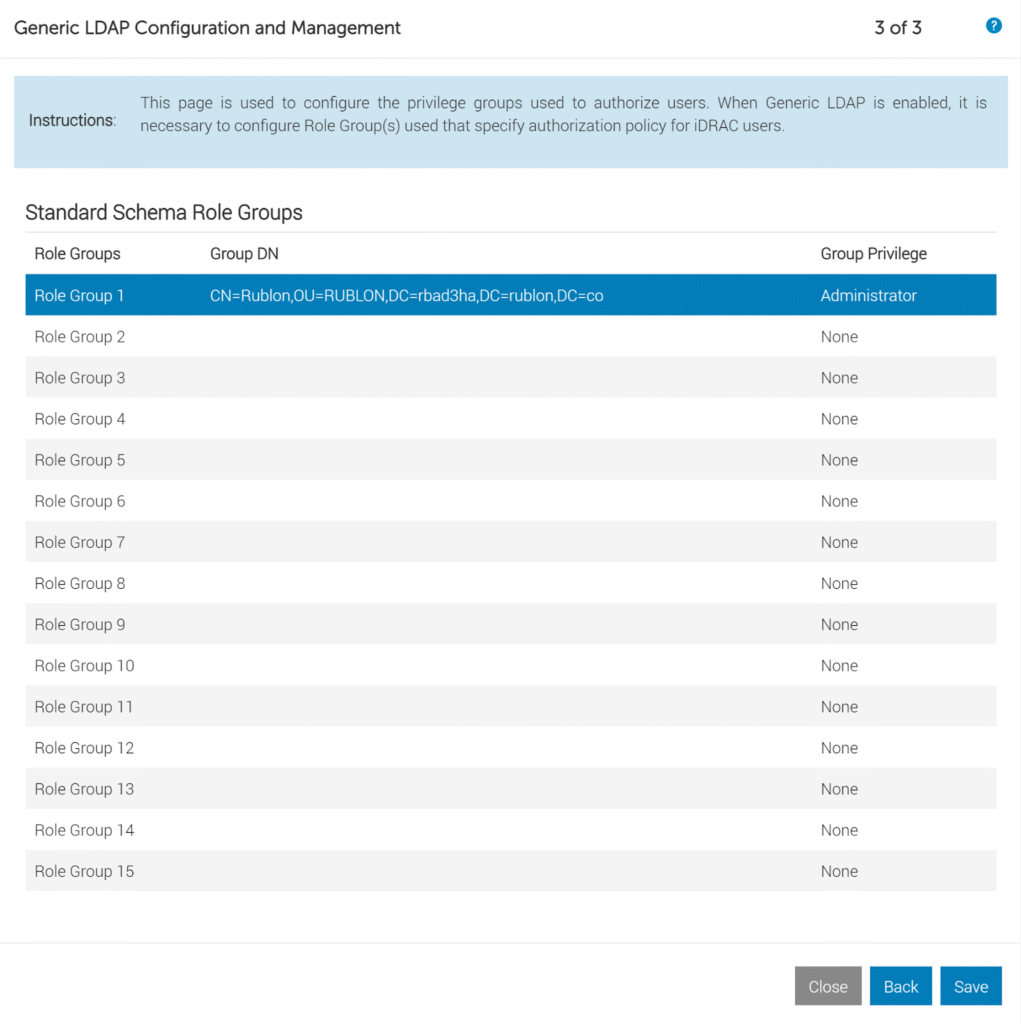Close the Generic LDAP configuration dialog

pos(828,985)
